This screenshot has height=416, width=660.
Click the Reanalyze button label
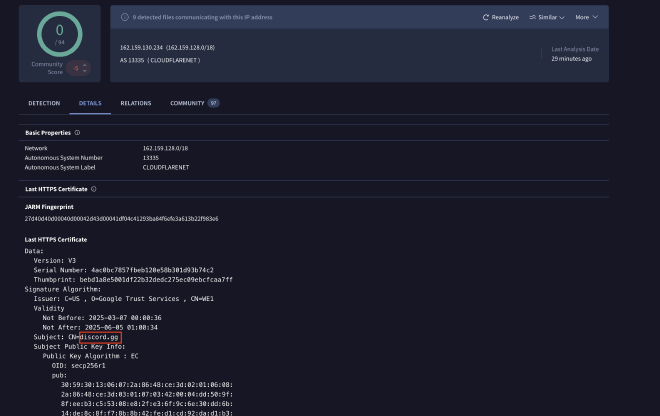coord(505,17)
